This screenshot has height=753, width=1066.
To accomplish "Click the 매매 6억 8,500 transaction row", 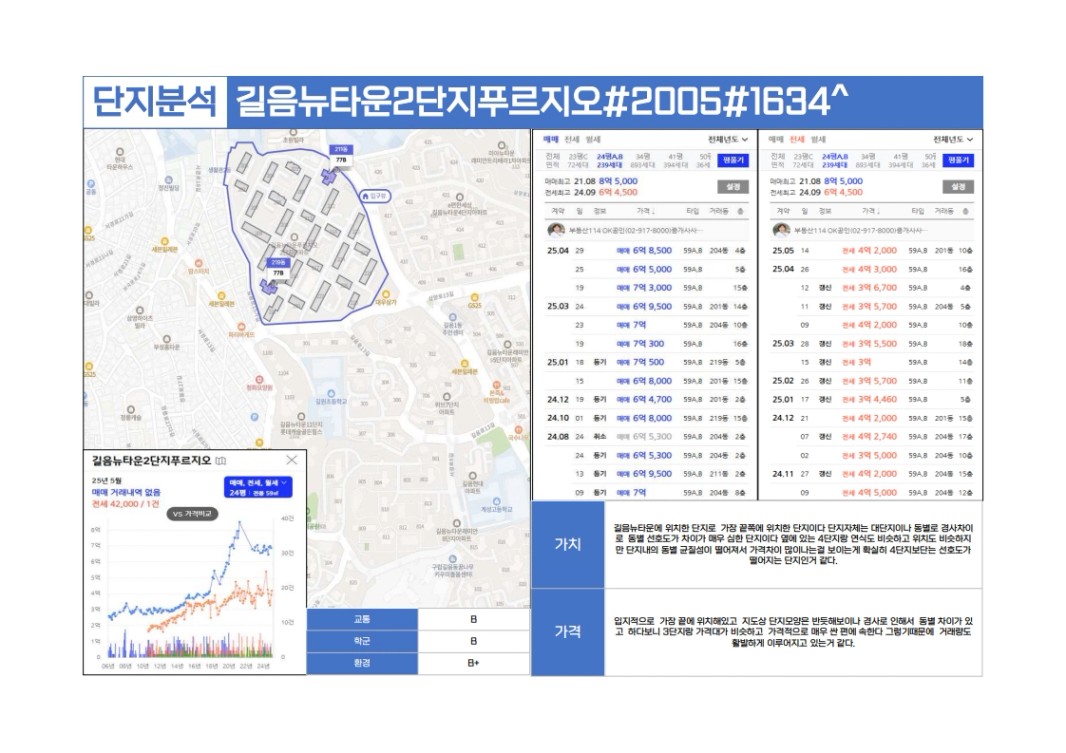I will pyautogui.click(x=647, y=251).
